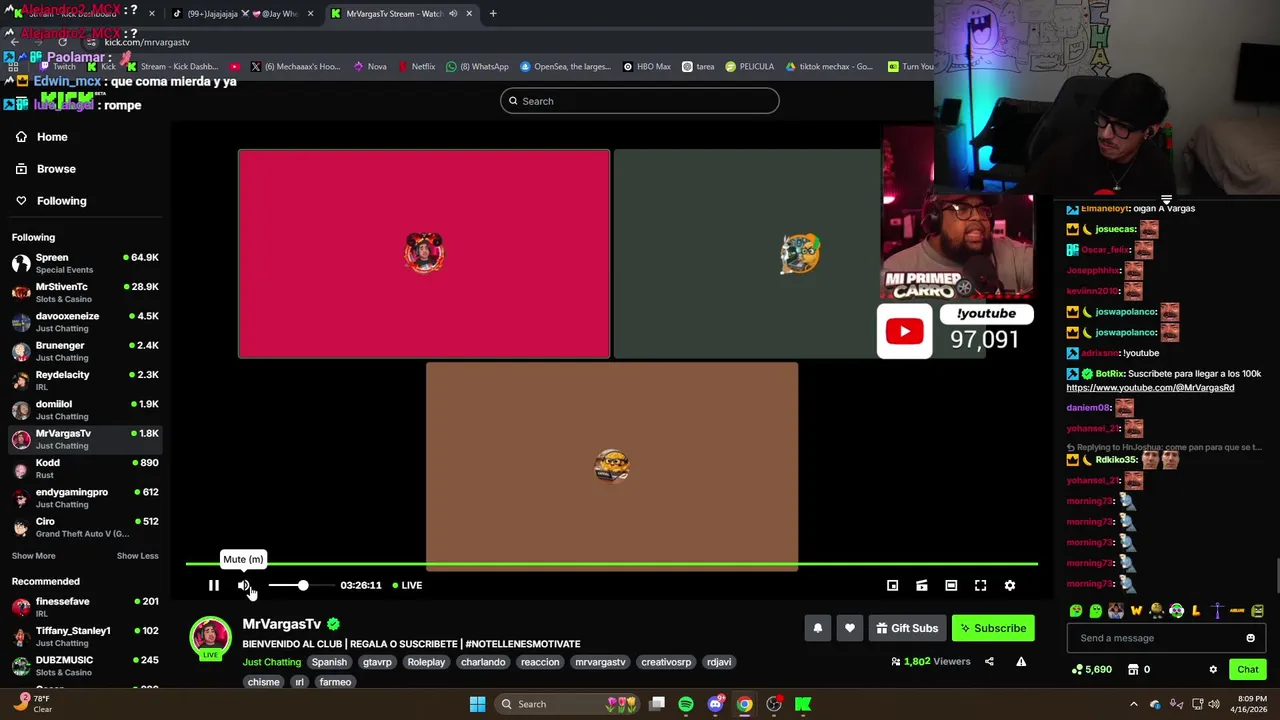
Task: Show hidden system tray icons
Action: coord(1133,704)
